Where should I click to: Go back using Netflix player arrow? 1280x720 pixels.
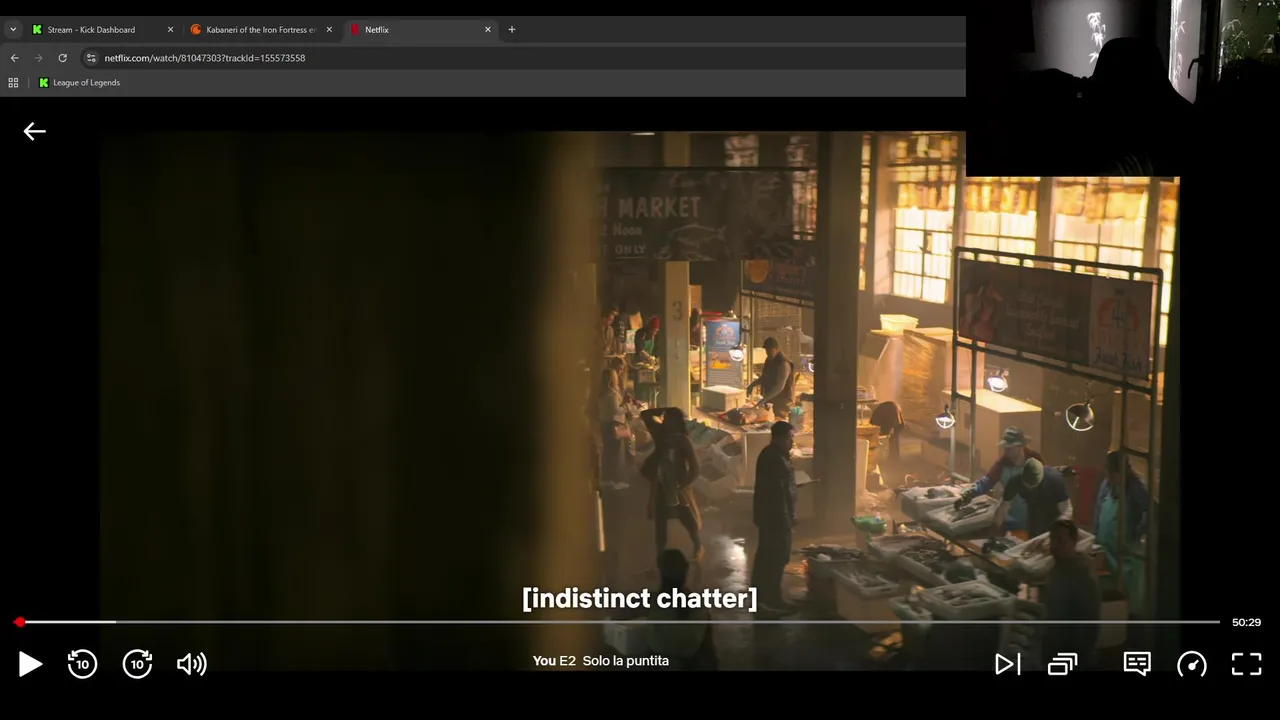[x=35, y=131]
